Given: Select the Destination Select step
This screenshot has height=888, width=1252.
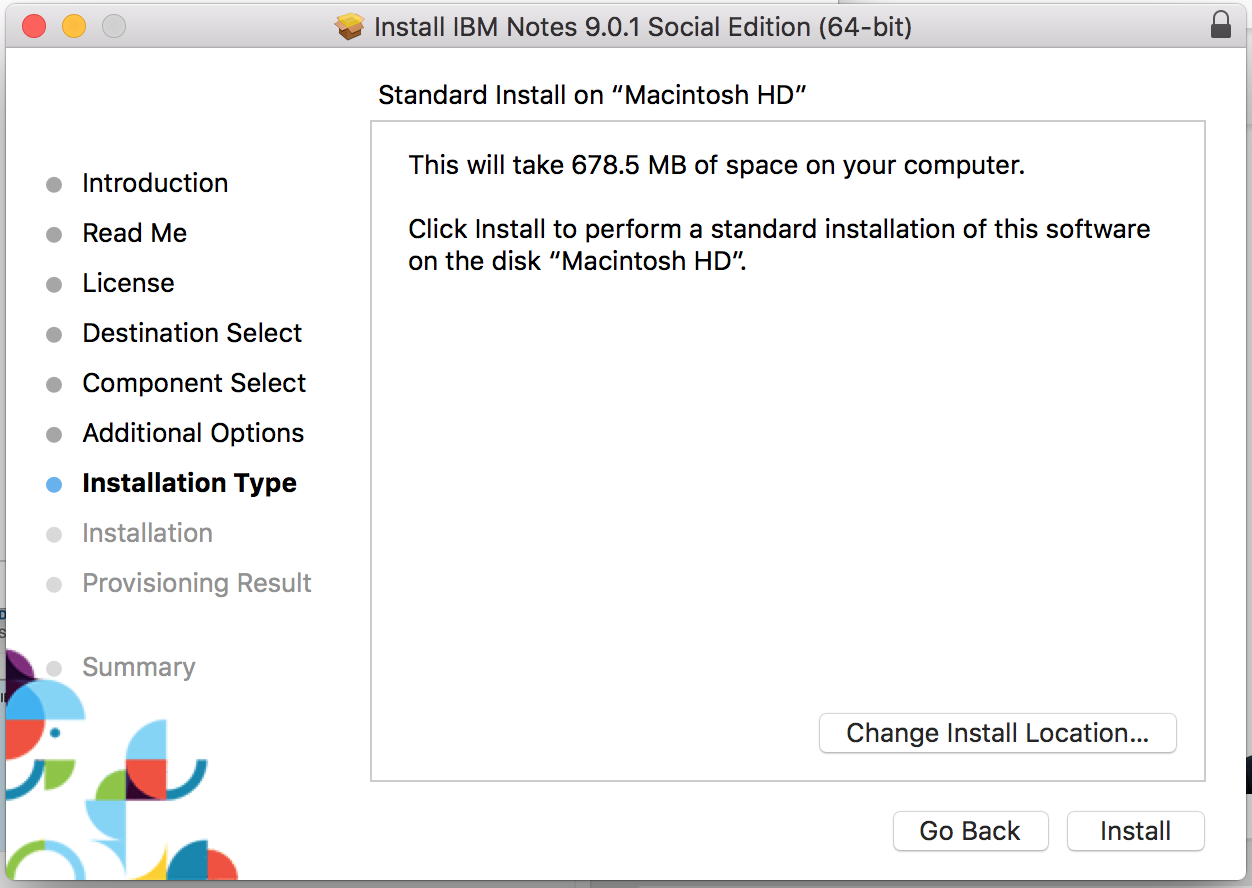Looking at the screenshot, I should tap(192, 333).
